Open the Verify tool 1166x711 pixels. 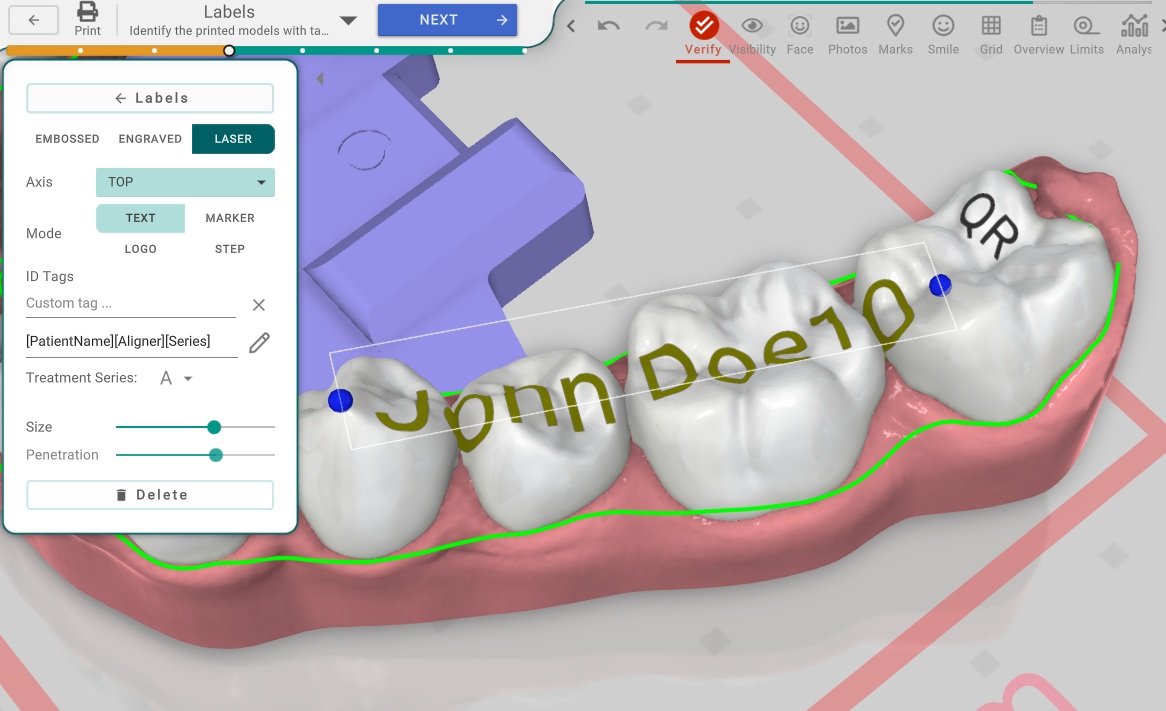click(703, 34)
